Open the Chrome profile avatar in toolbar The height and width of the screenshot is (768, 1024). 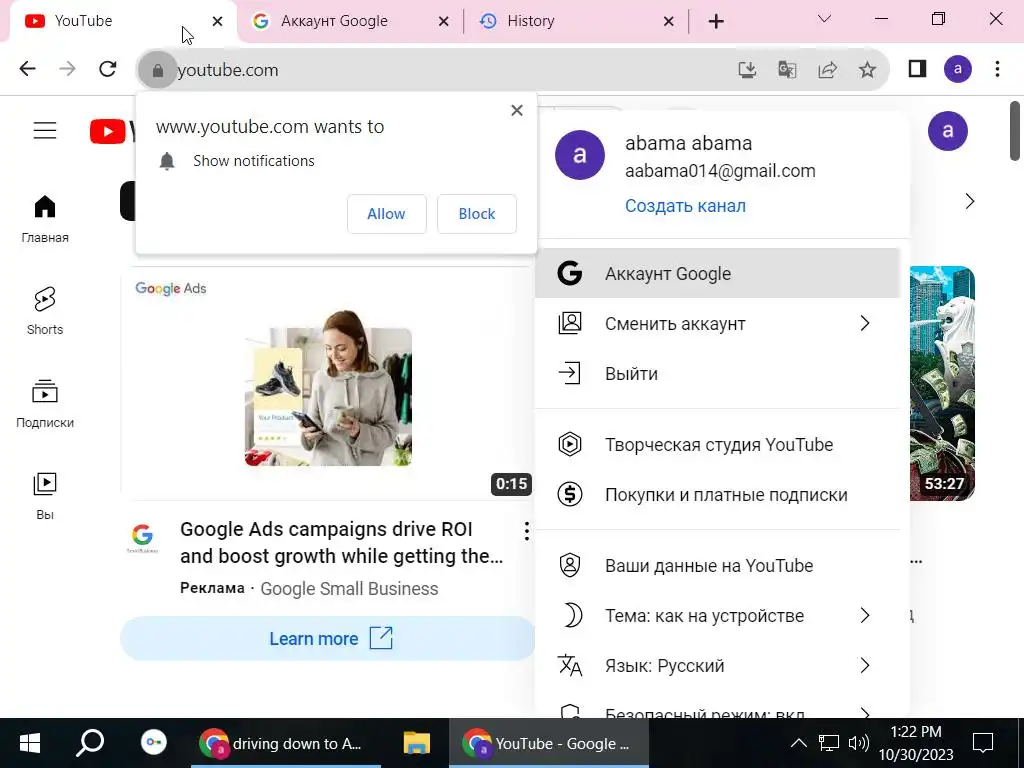[957, 69]
